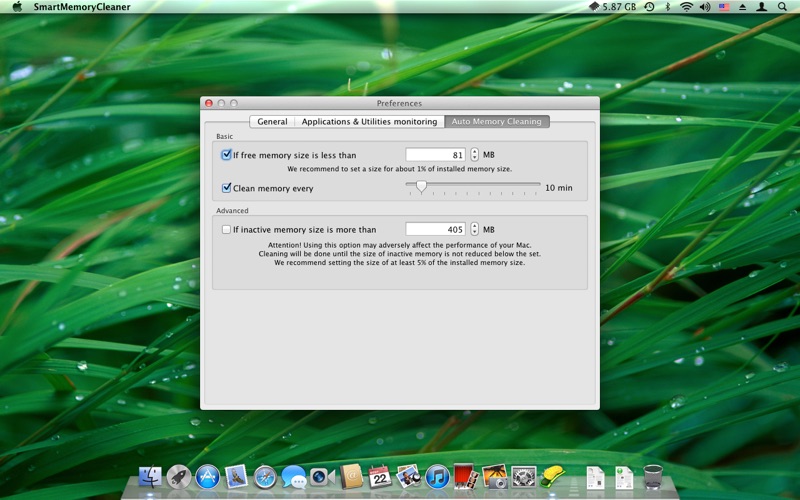Viewport: 800px width, 500px height.
Task: Click the Spotlight search magnifier icon
Action: click(x=782, y=7)
